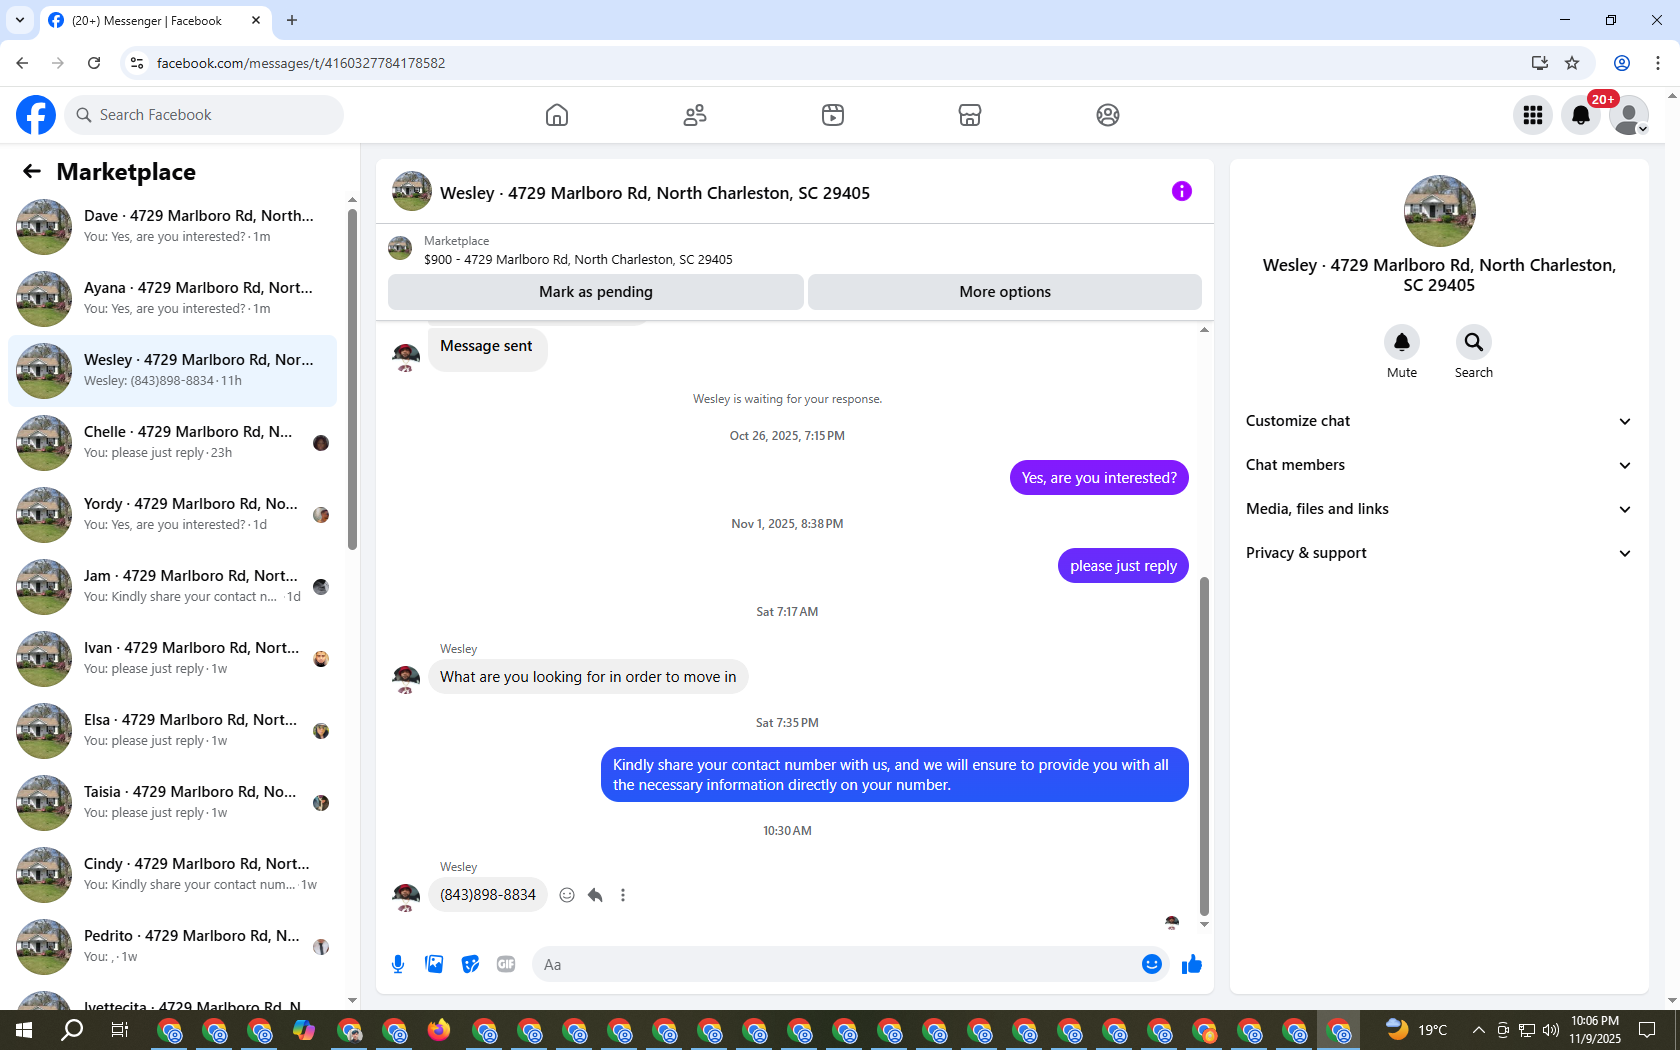
Task: Open Facebook home via logo
Action: (x=36, y=115)
